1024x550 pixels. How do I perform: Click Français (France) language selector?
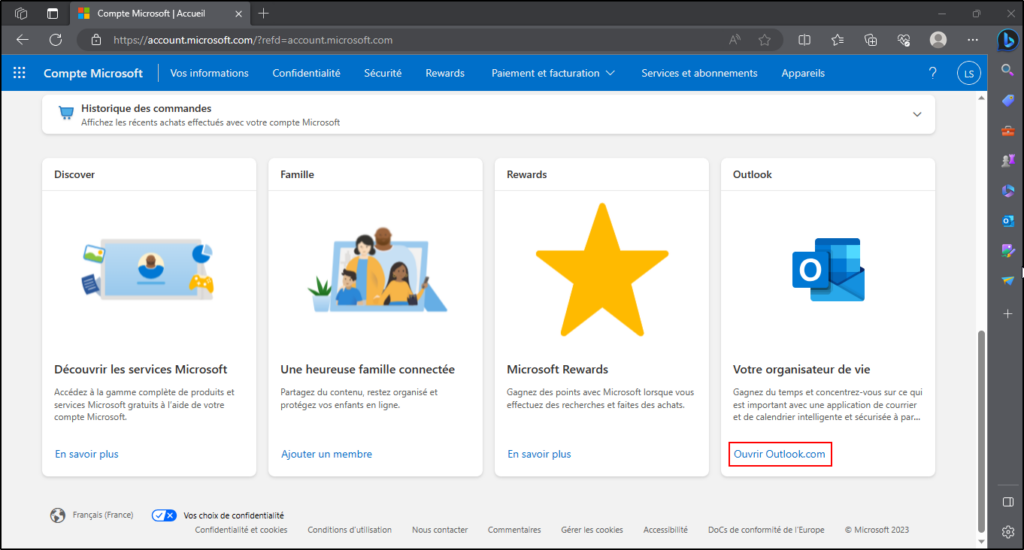[103, 515]
